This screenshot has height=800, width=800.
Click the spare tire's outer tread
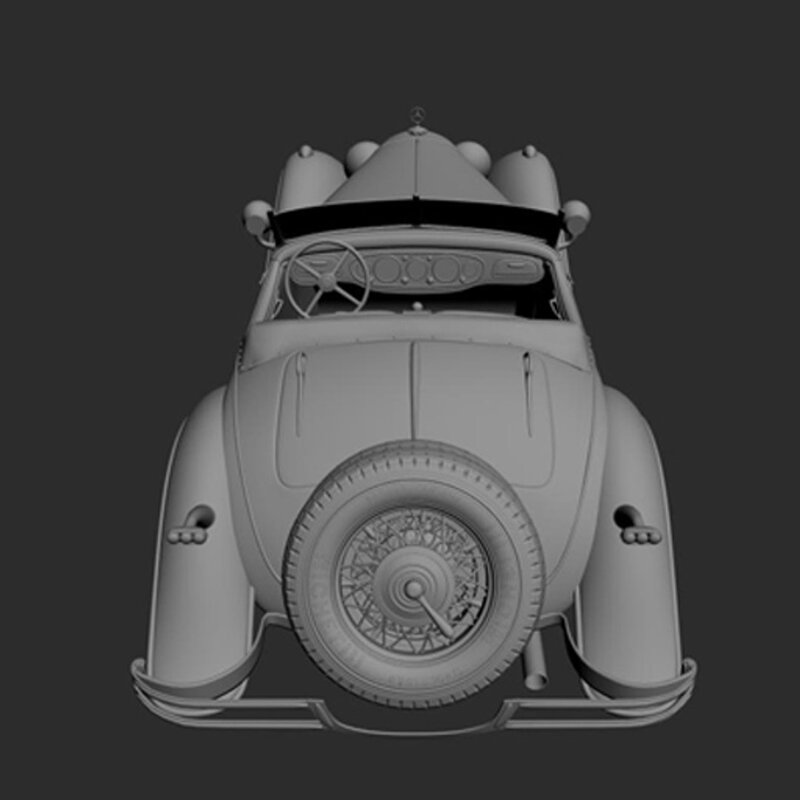tap(310, 600)
